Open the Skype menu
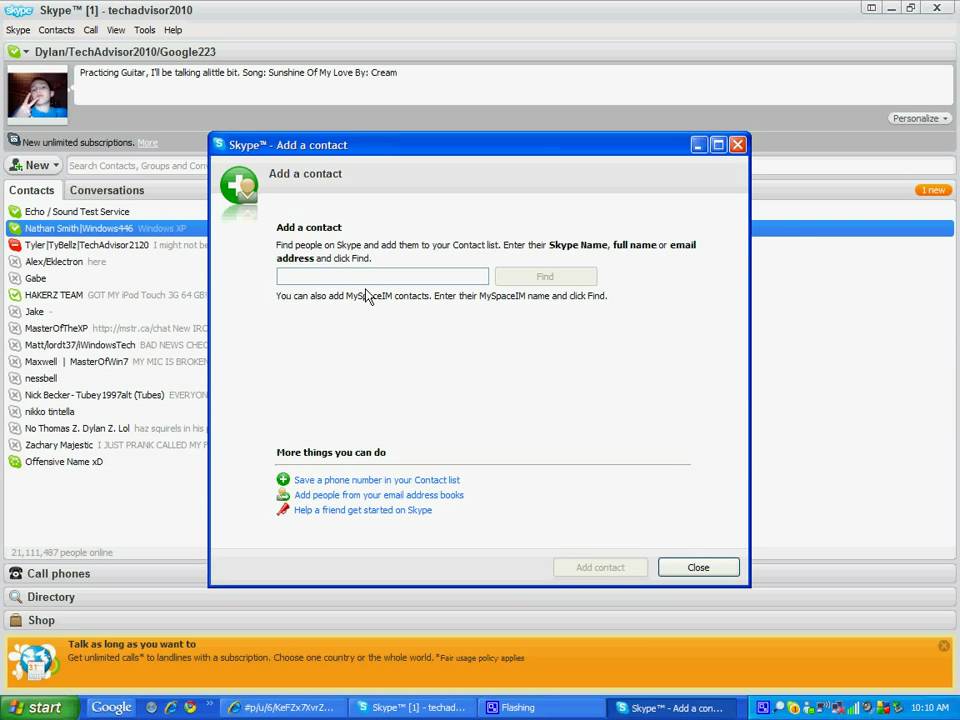This screenshot has height=720, width=960. pos(18,30)
